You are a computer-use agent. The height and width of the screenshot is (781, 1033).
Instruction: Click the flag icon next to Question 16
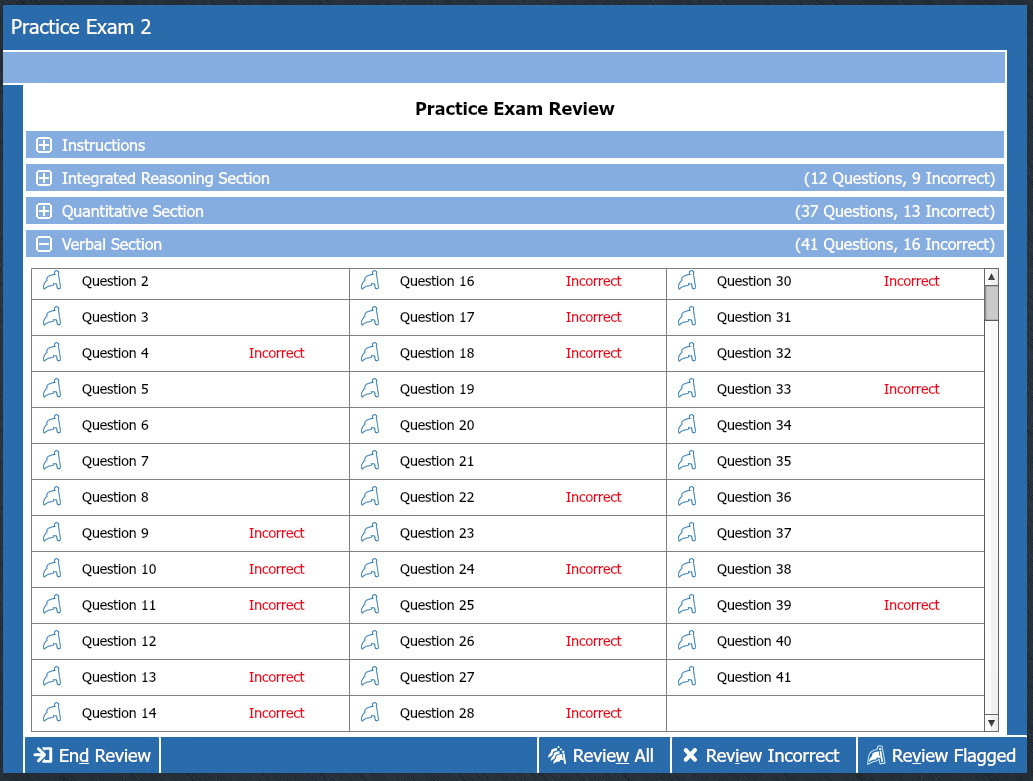[x=370, y=281]
